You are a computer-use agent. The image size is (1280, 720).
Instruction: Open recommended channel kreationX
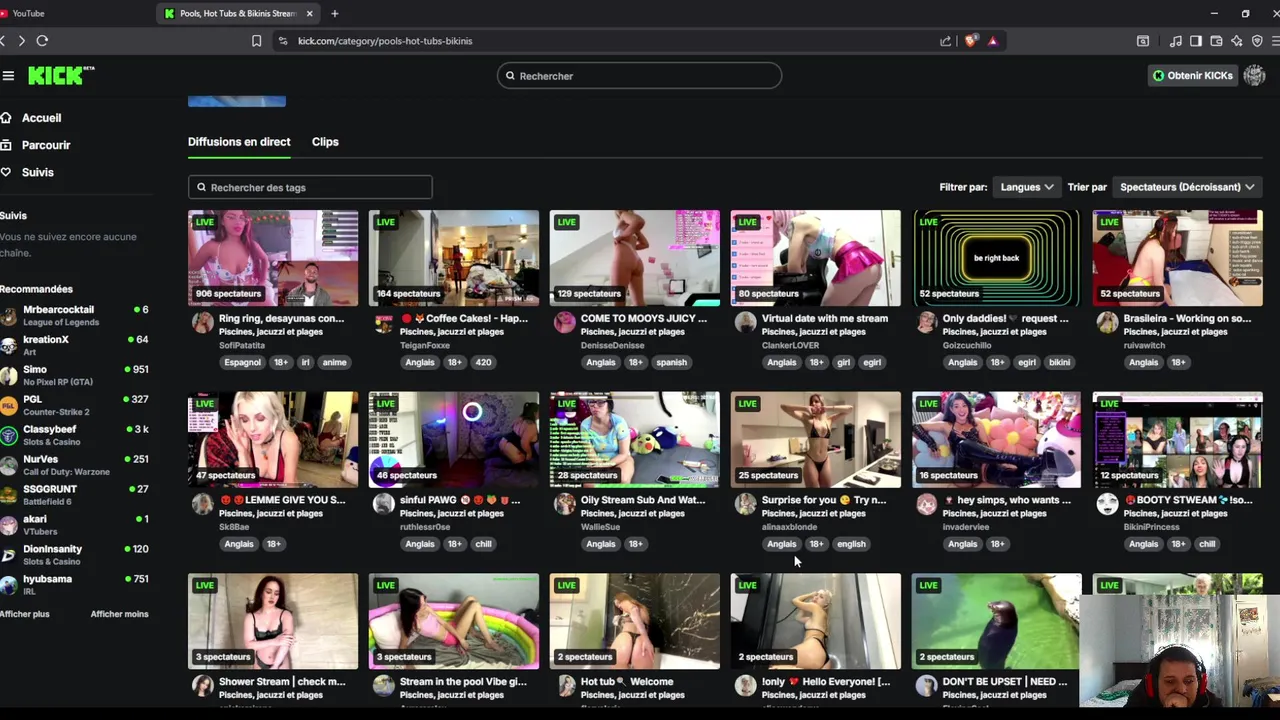tap(74, 345)
